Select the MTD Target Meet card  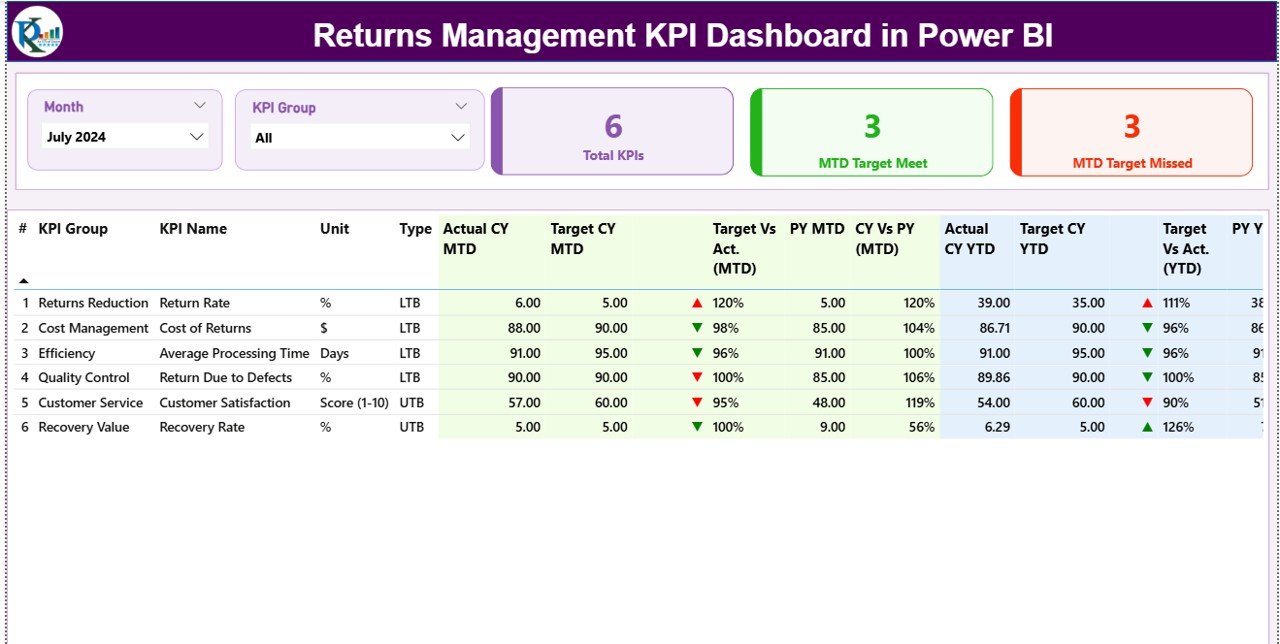(x=872, y=132)
